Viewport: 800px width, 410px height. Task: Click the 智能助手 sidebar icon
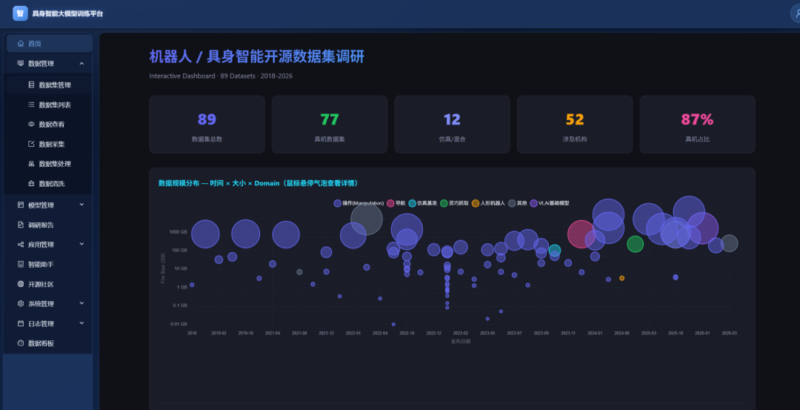(x=20, y=264)
